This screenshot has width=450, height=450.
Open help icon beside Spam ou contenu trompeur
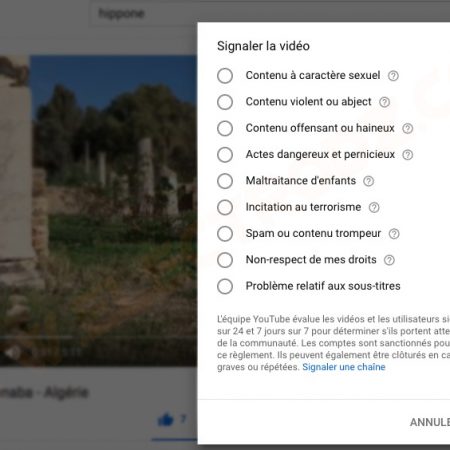(x=394, y=234)
